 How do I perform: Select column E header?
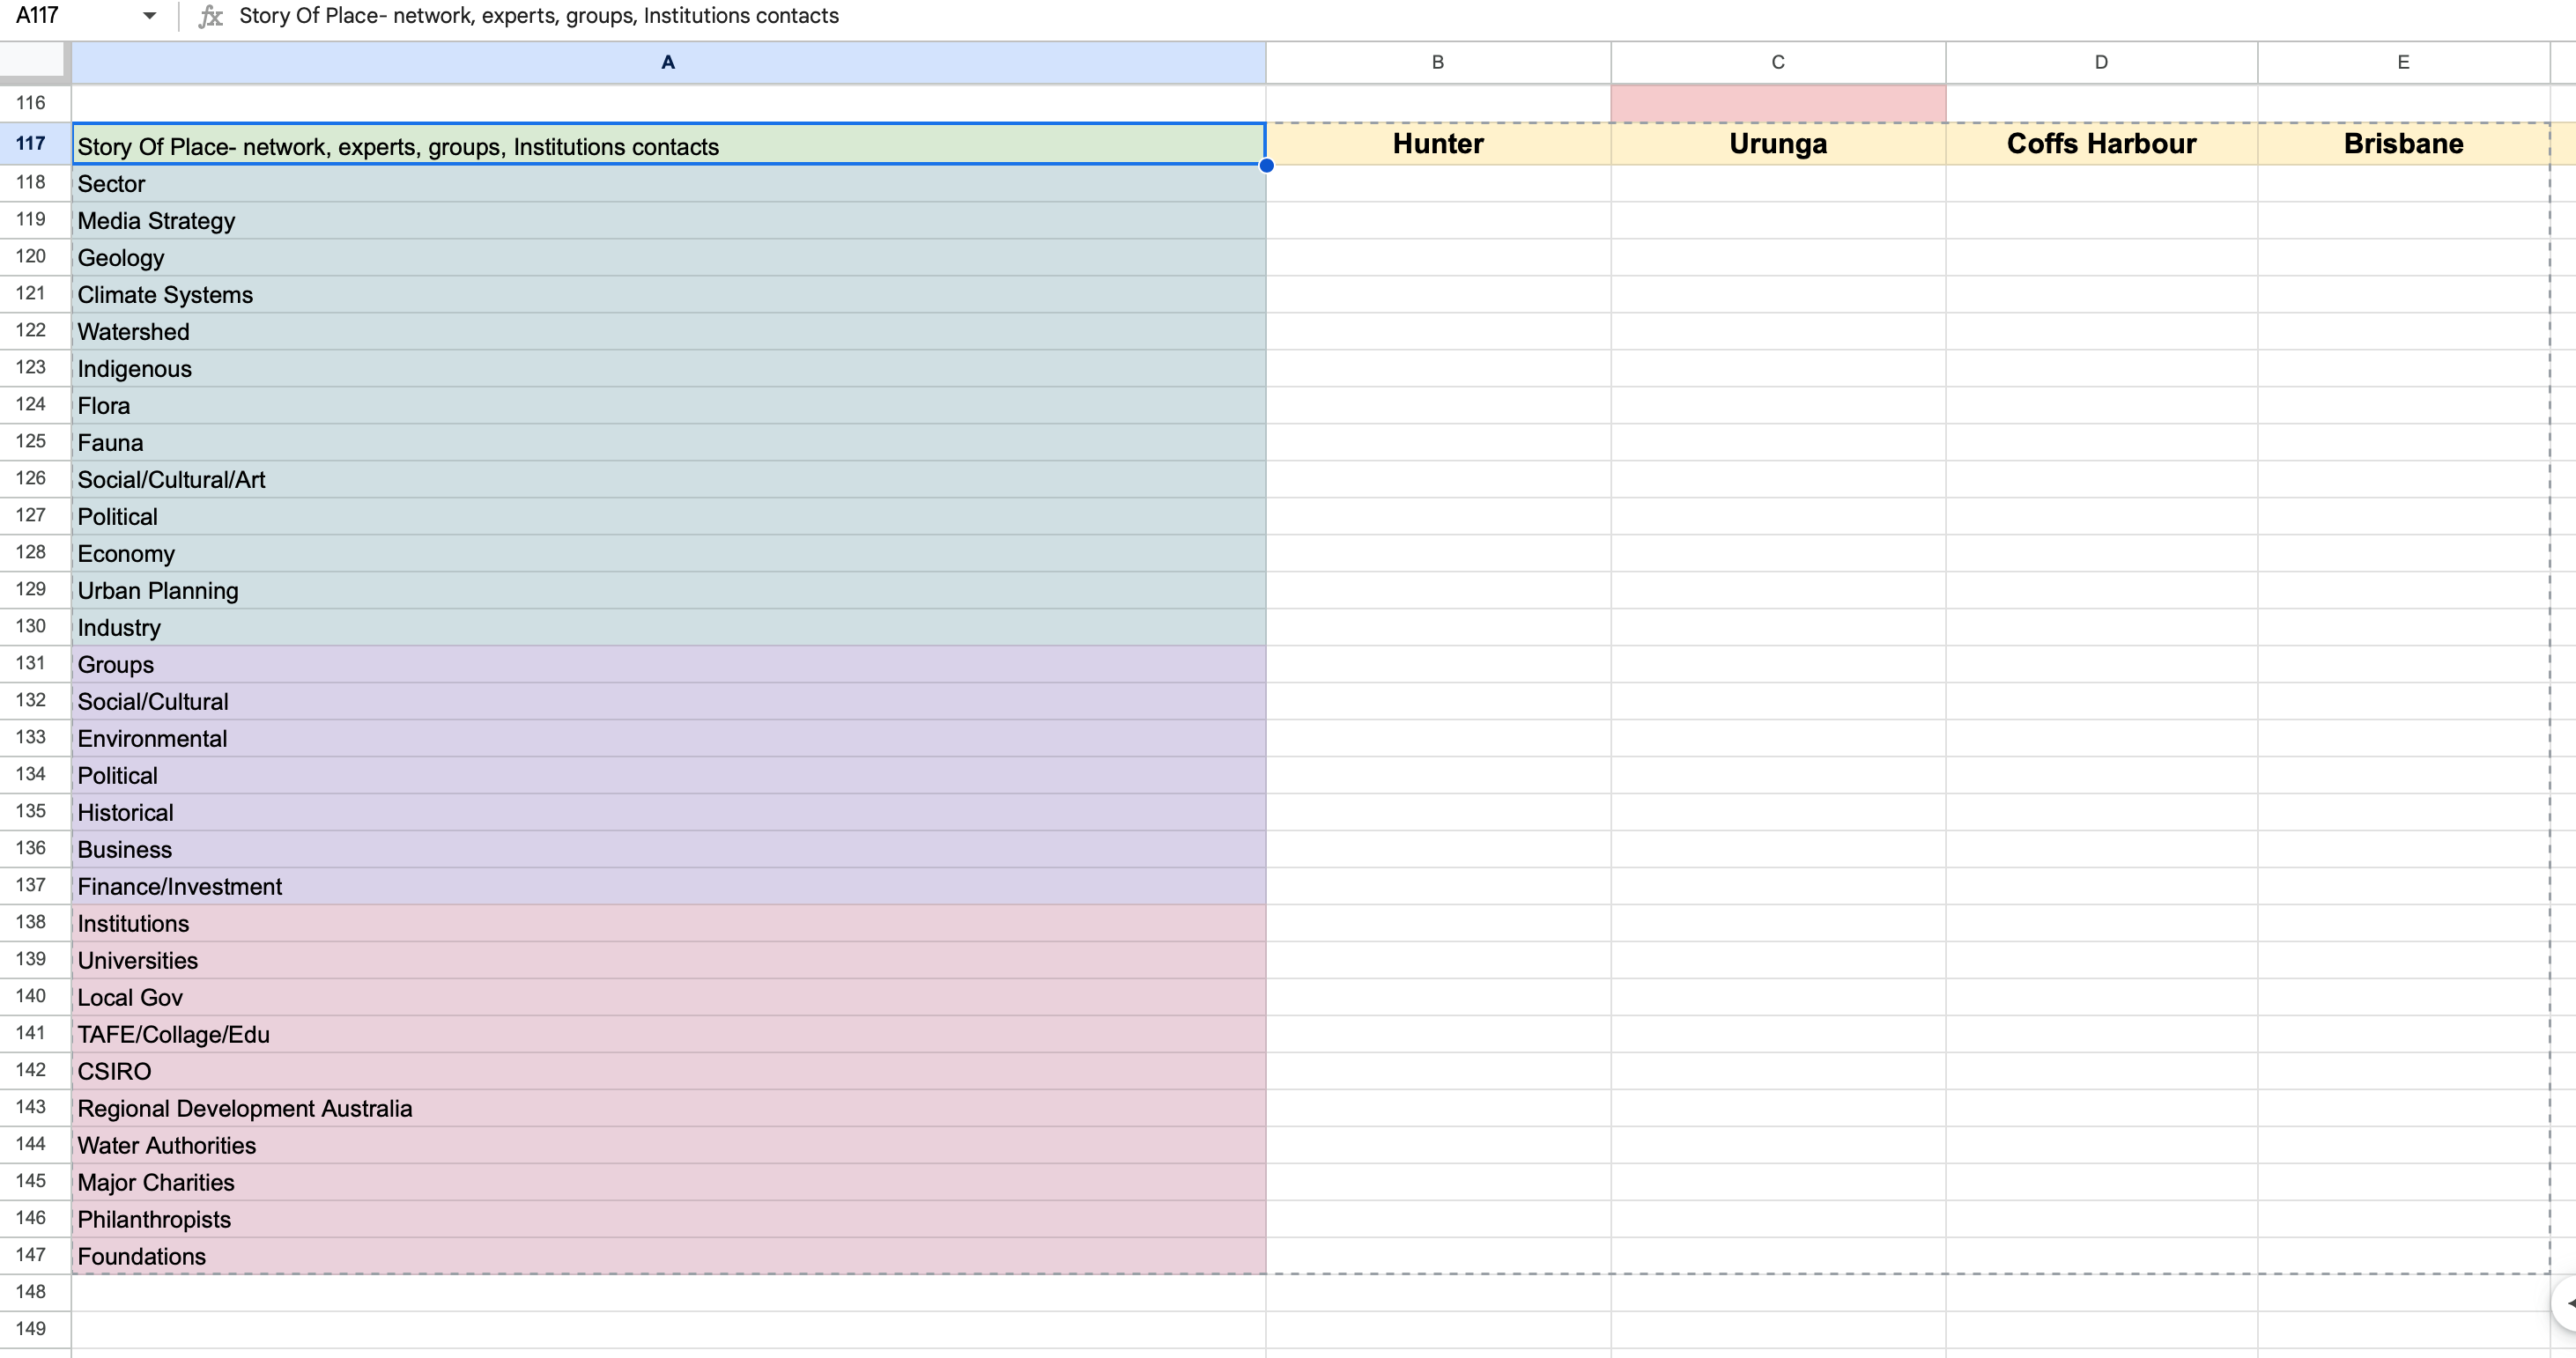(x=2402, y=62)
